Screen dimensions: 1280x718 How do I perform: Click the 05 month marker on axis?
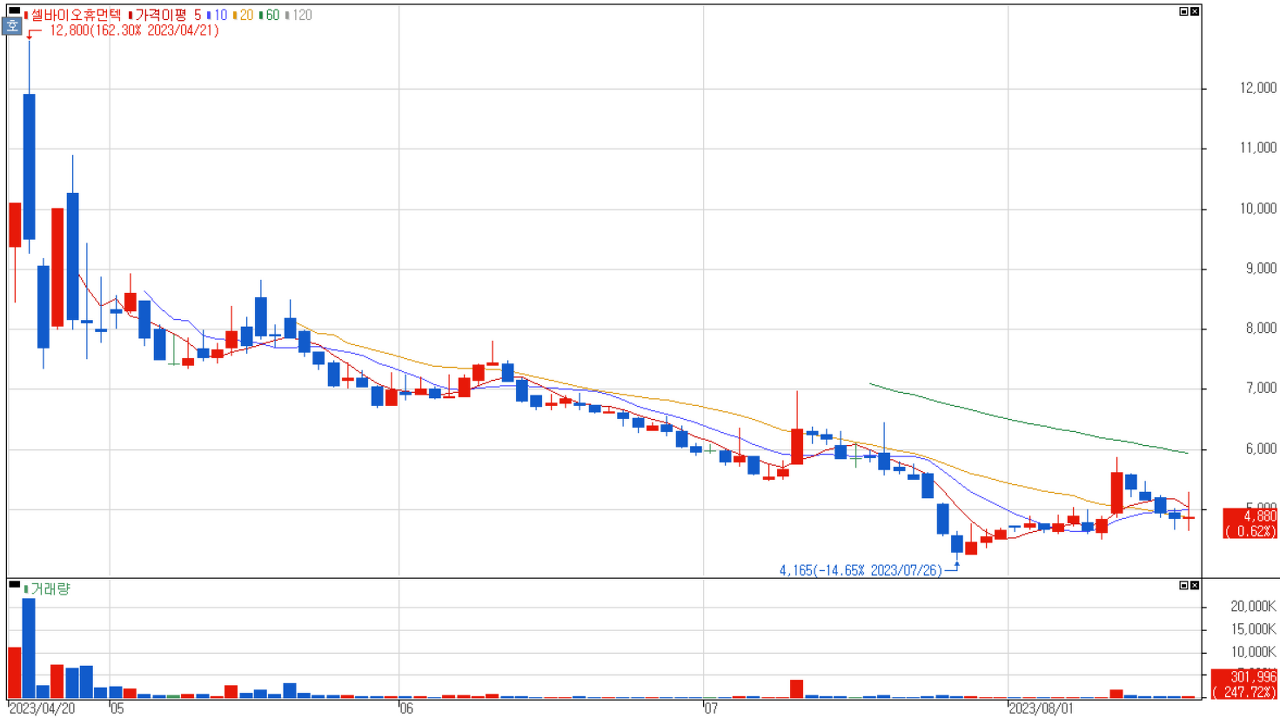[x=117, y=709]
